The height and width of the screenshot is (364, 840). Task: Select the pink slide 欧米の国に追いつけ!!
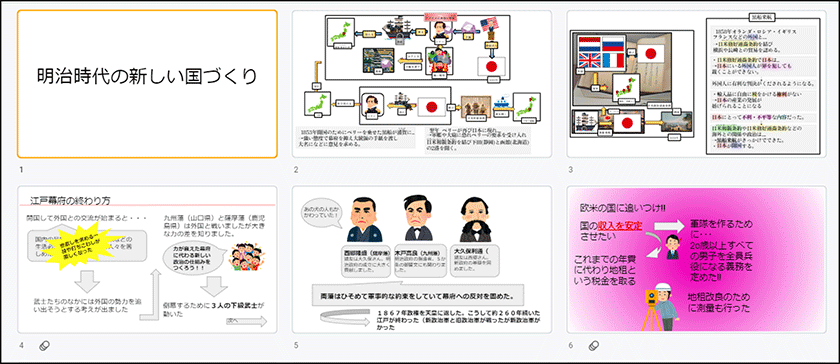[696, 259]
